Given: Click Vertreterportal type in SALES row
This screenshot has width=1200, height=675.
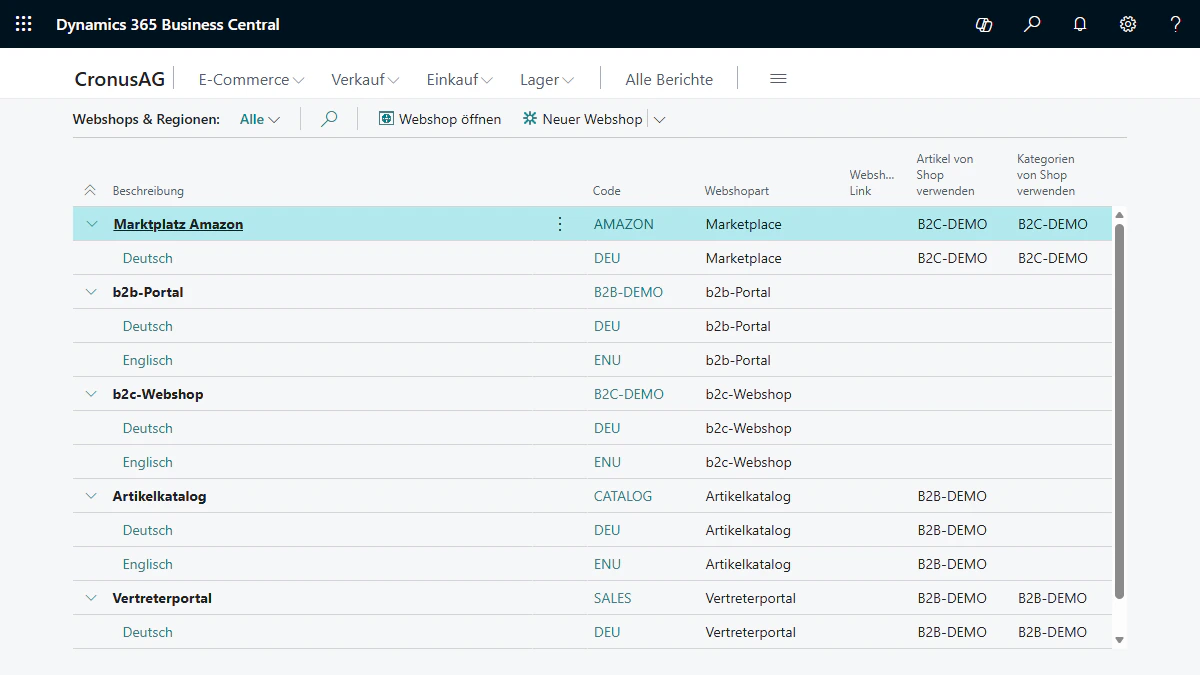Looking at the screenshot, I should [751, 598].
